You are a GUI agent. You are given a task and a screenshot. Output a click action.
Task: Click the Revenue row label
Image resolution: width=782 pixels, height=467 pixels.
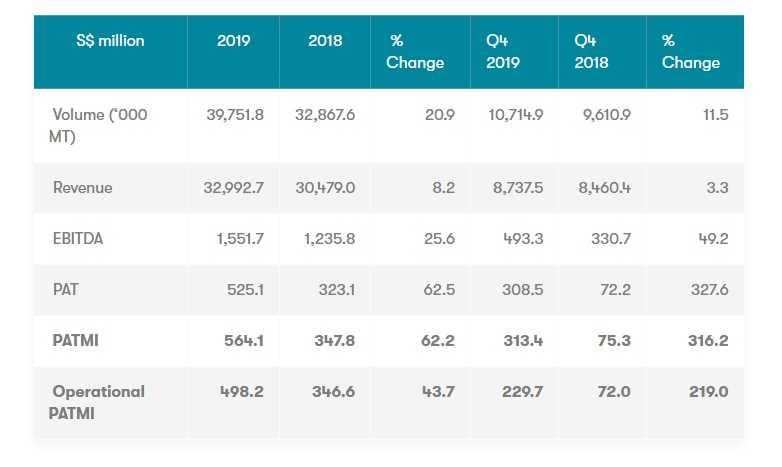83,188
